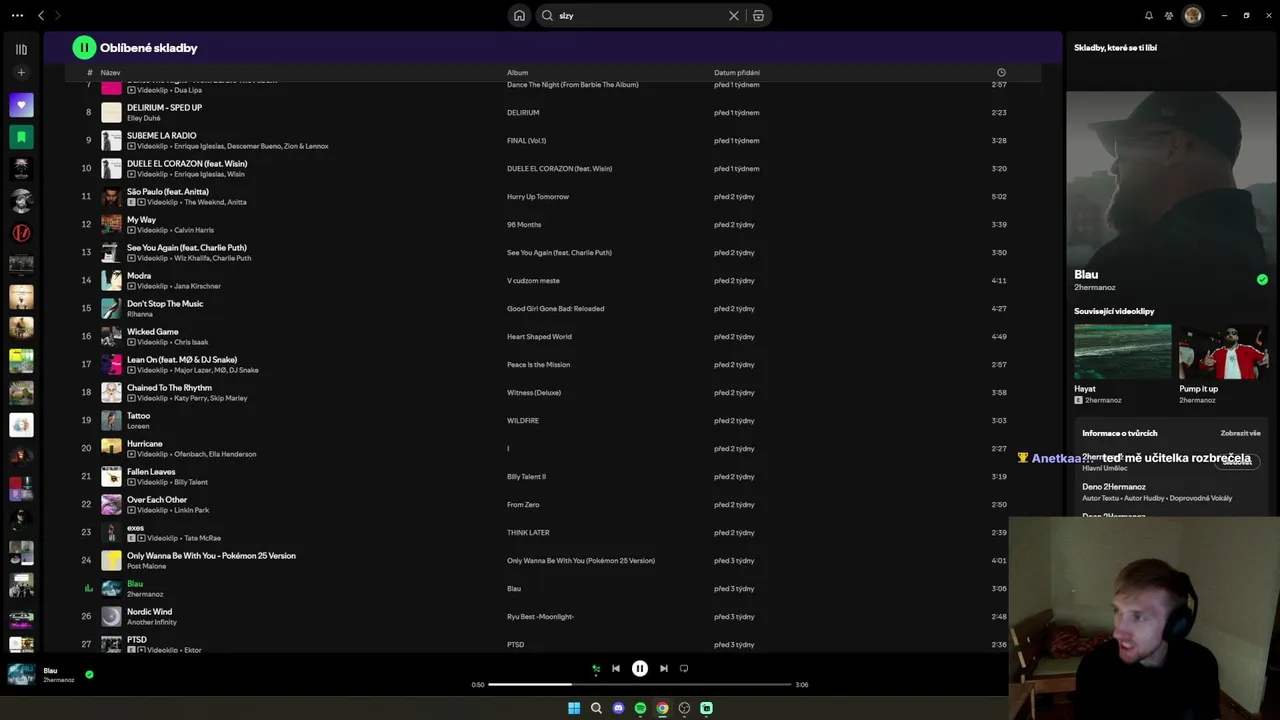This screenshot has width=1280, height=720.
Task: Open artist Linkin Park link
Action: click(x=192, y=510)
